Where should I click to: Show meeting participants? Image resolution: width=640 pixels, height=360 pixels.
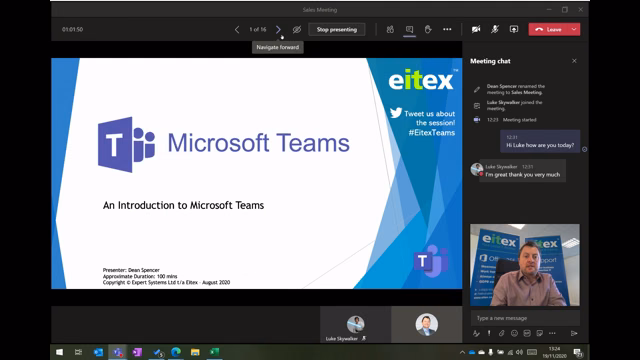tap(390, 29)
